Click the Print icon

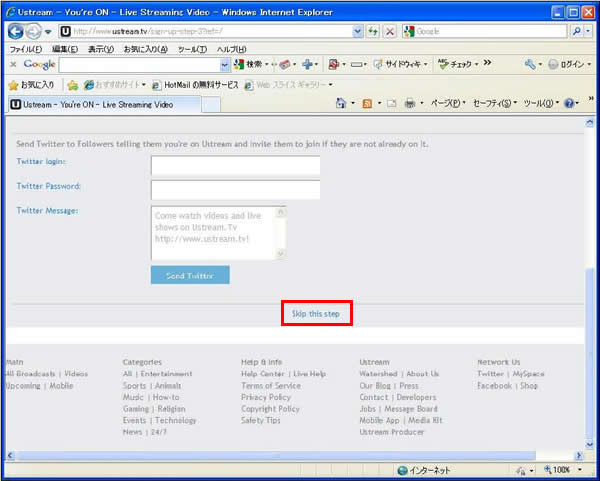[x=410, y=103]
